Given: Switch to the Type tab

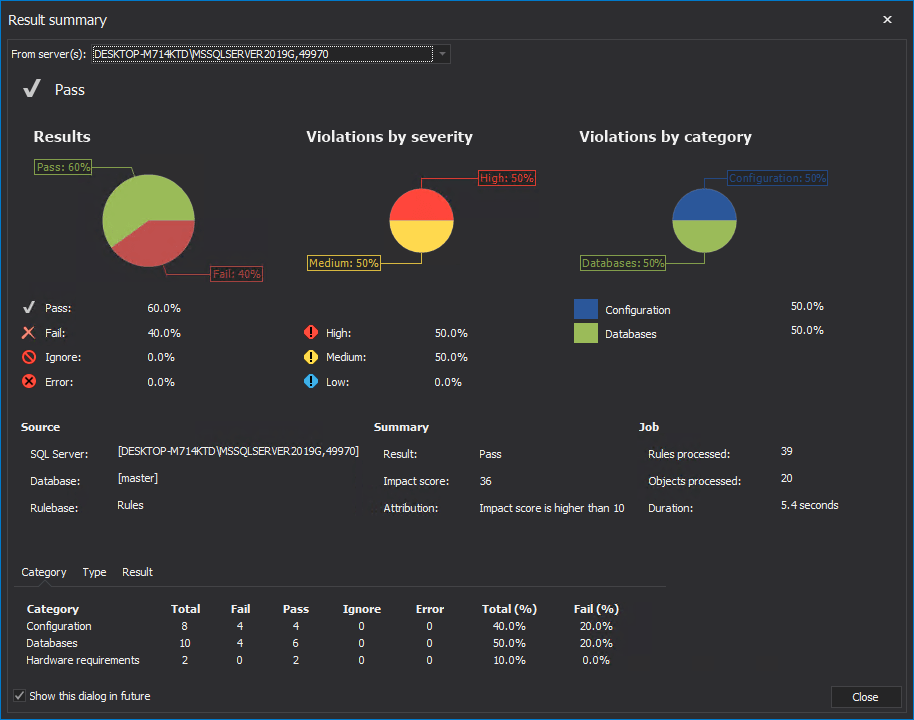Looking at the screenshot, I should tap(94, 572).
